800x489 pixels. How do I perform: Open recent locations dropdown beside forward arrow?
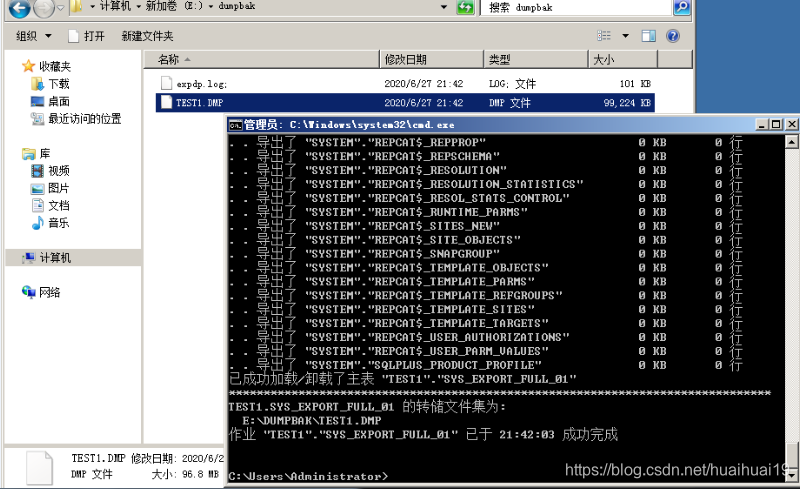[x=60, y=8]
